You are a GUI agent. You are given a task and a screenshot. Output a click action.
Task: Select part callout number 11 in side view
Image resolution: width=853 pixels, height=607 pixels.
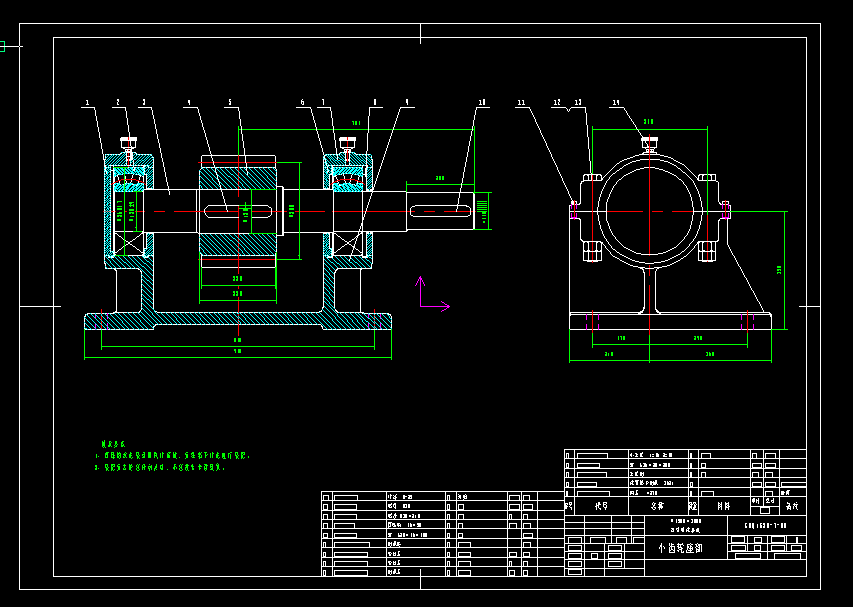(x=522, y=102)
